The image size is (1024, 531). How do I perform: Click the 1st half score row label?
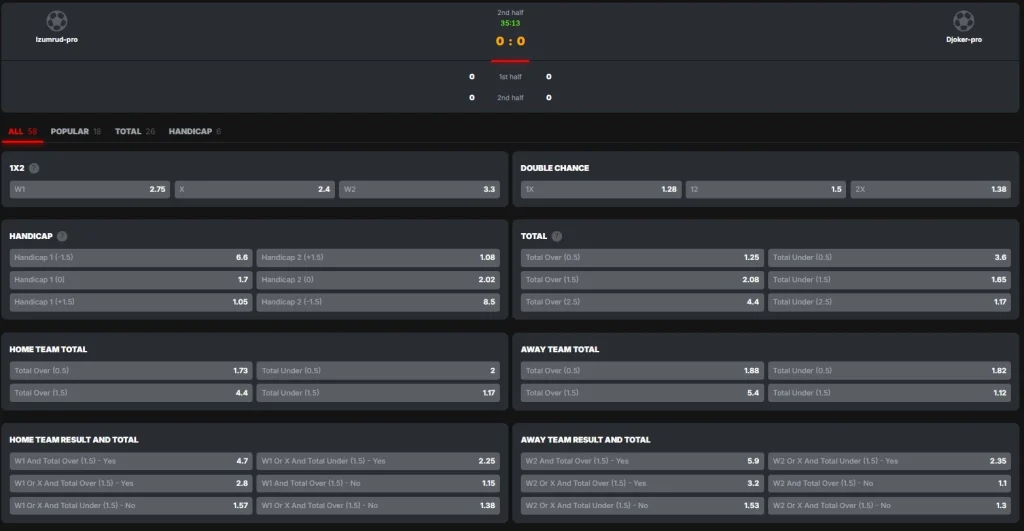[510, 76]
